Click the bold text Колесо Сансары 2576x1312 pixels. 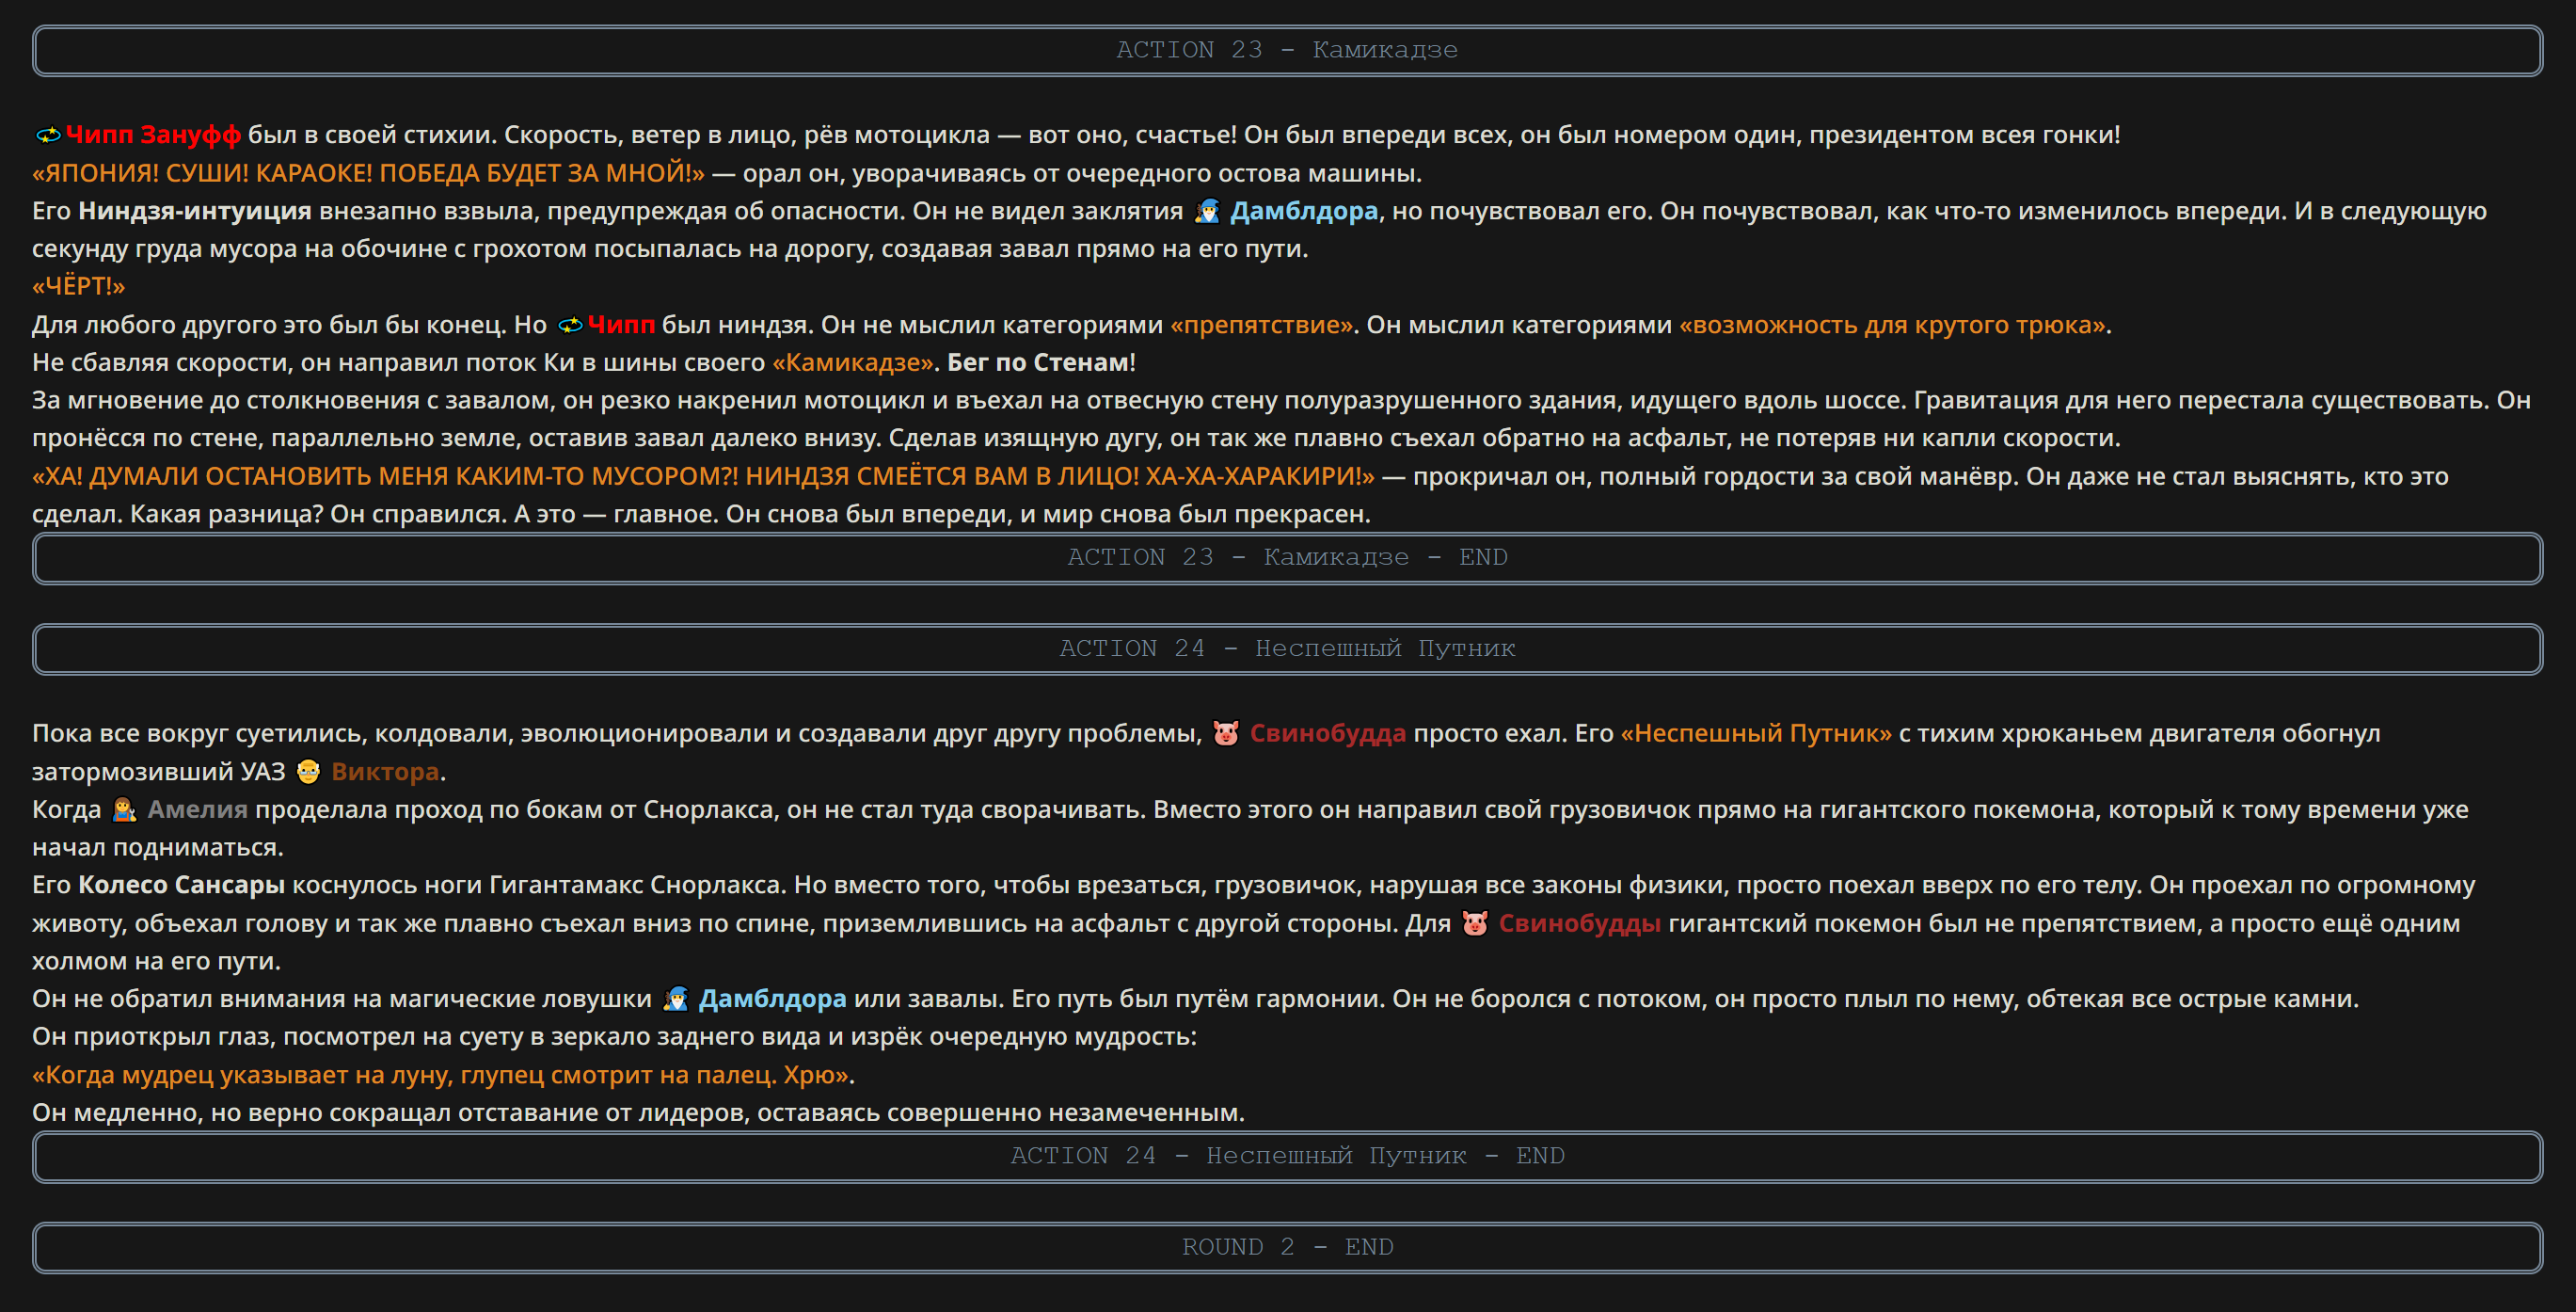(182, 885)
